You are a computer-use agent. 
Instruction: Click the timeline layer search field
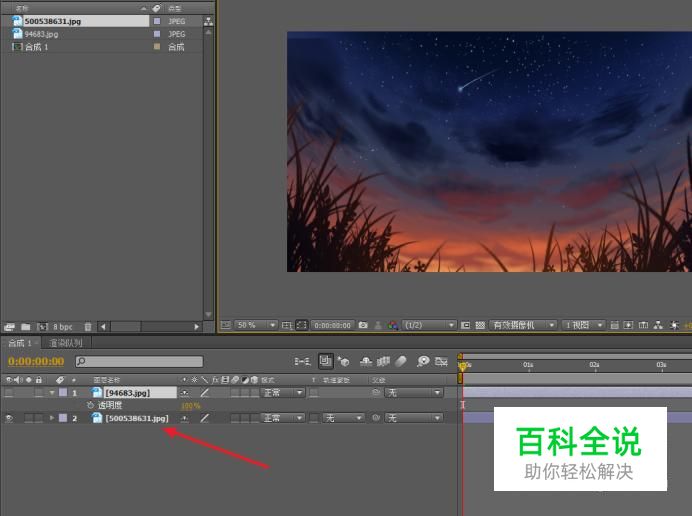click(x=139, y=362)
